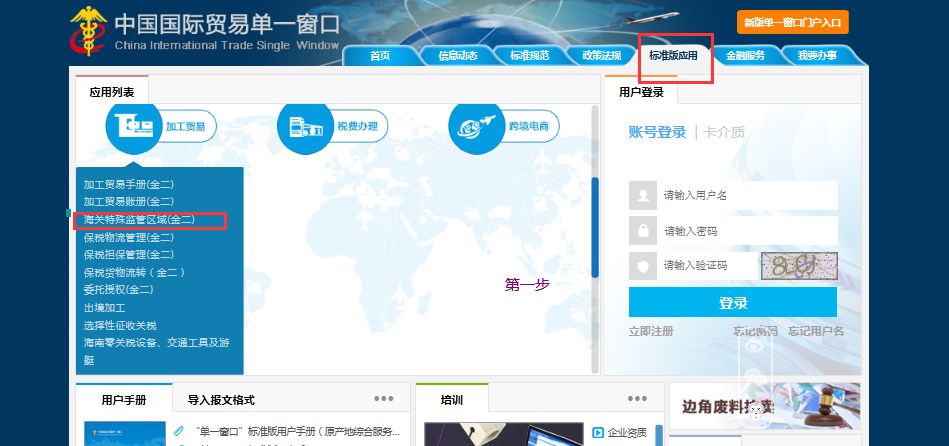Select the 培训 tab
Screen dimensions: 949x446
452,400
